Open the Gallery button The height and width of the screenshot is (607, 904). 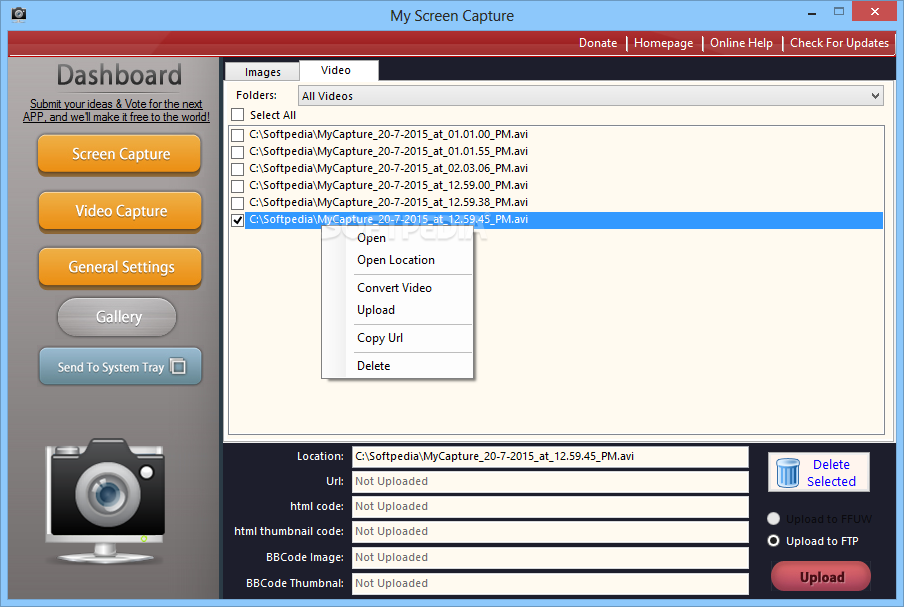pyautogui.click(x=117, y=317)
